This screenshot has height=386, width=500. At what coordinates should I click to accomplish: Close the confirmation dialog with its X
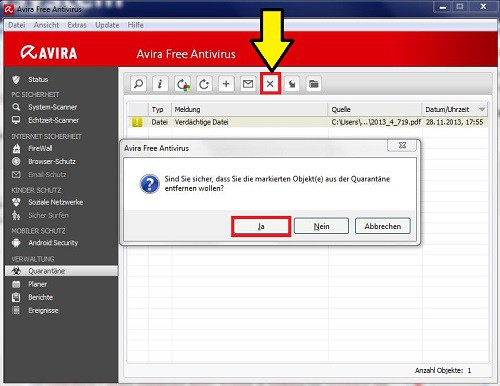coord(402,145)
